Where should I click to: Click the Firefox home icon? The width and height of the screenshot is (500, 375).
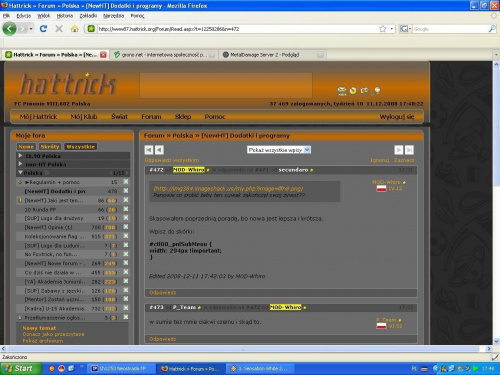75,29
